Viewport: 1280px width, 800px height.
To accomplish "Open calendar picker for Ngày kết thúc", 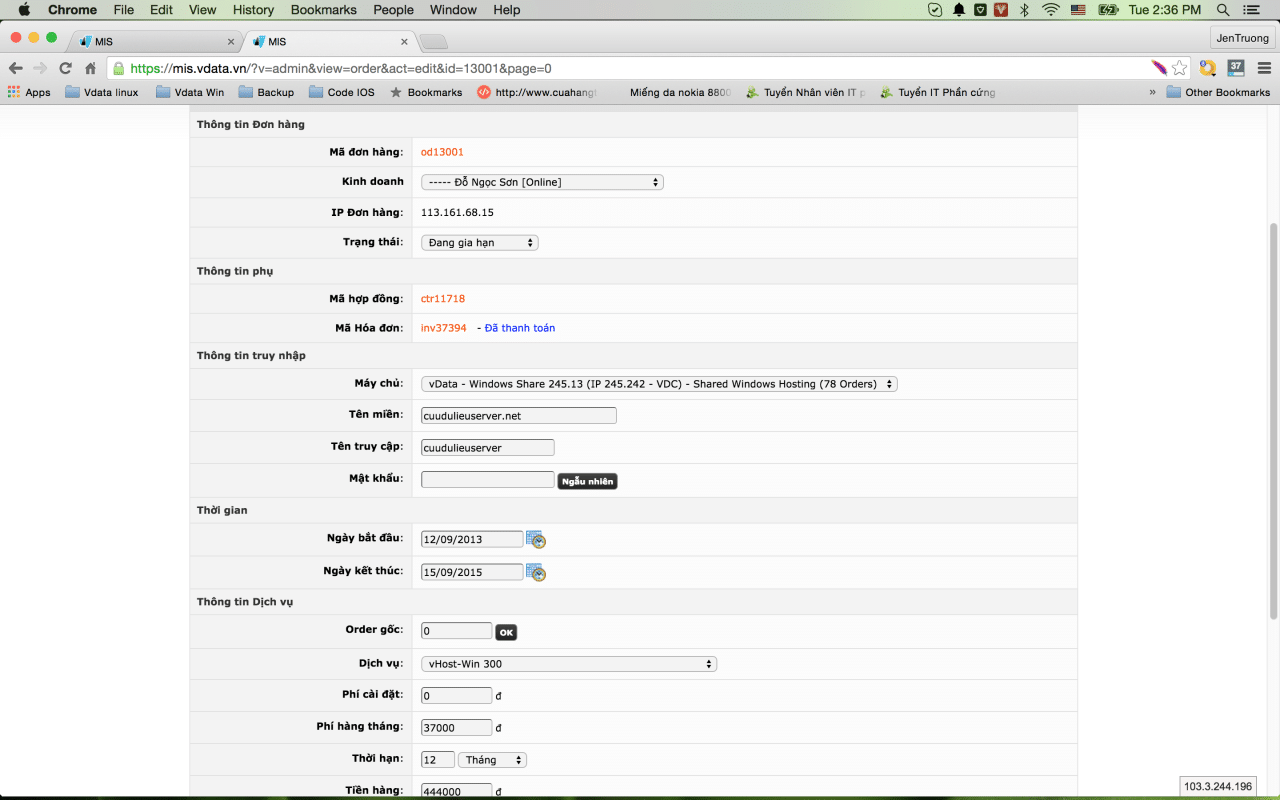I will click(x=536, y=573).
